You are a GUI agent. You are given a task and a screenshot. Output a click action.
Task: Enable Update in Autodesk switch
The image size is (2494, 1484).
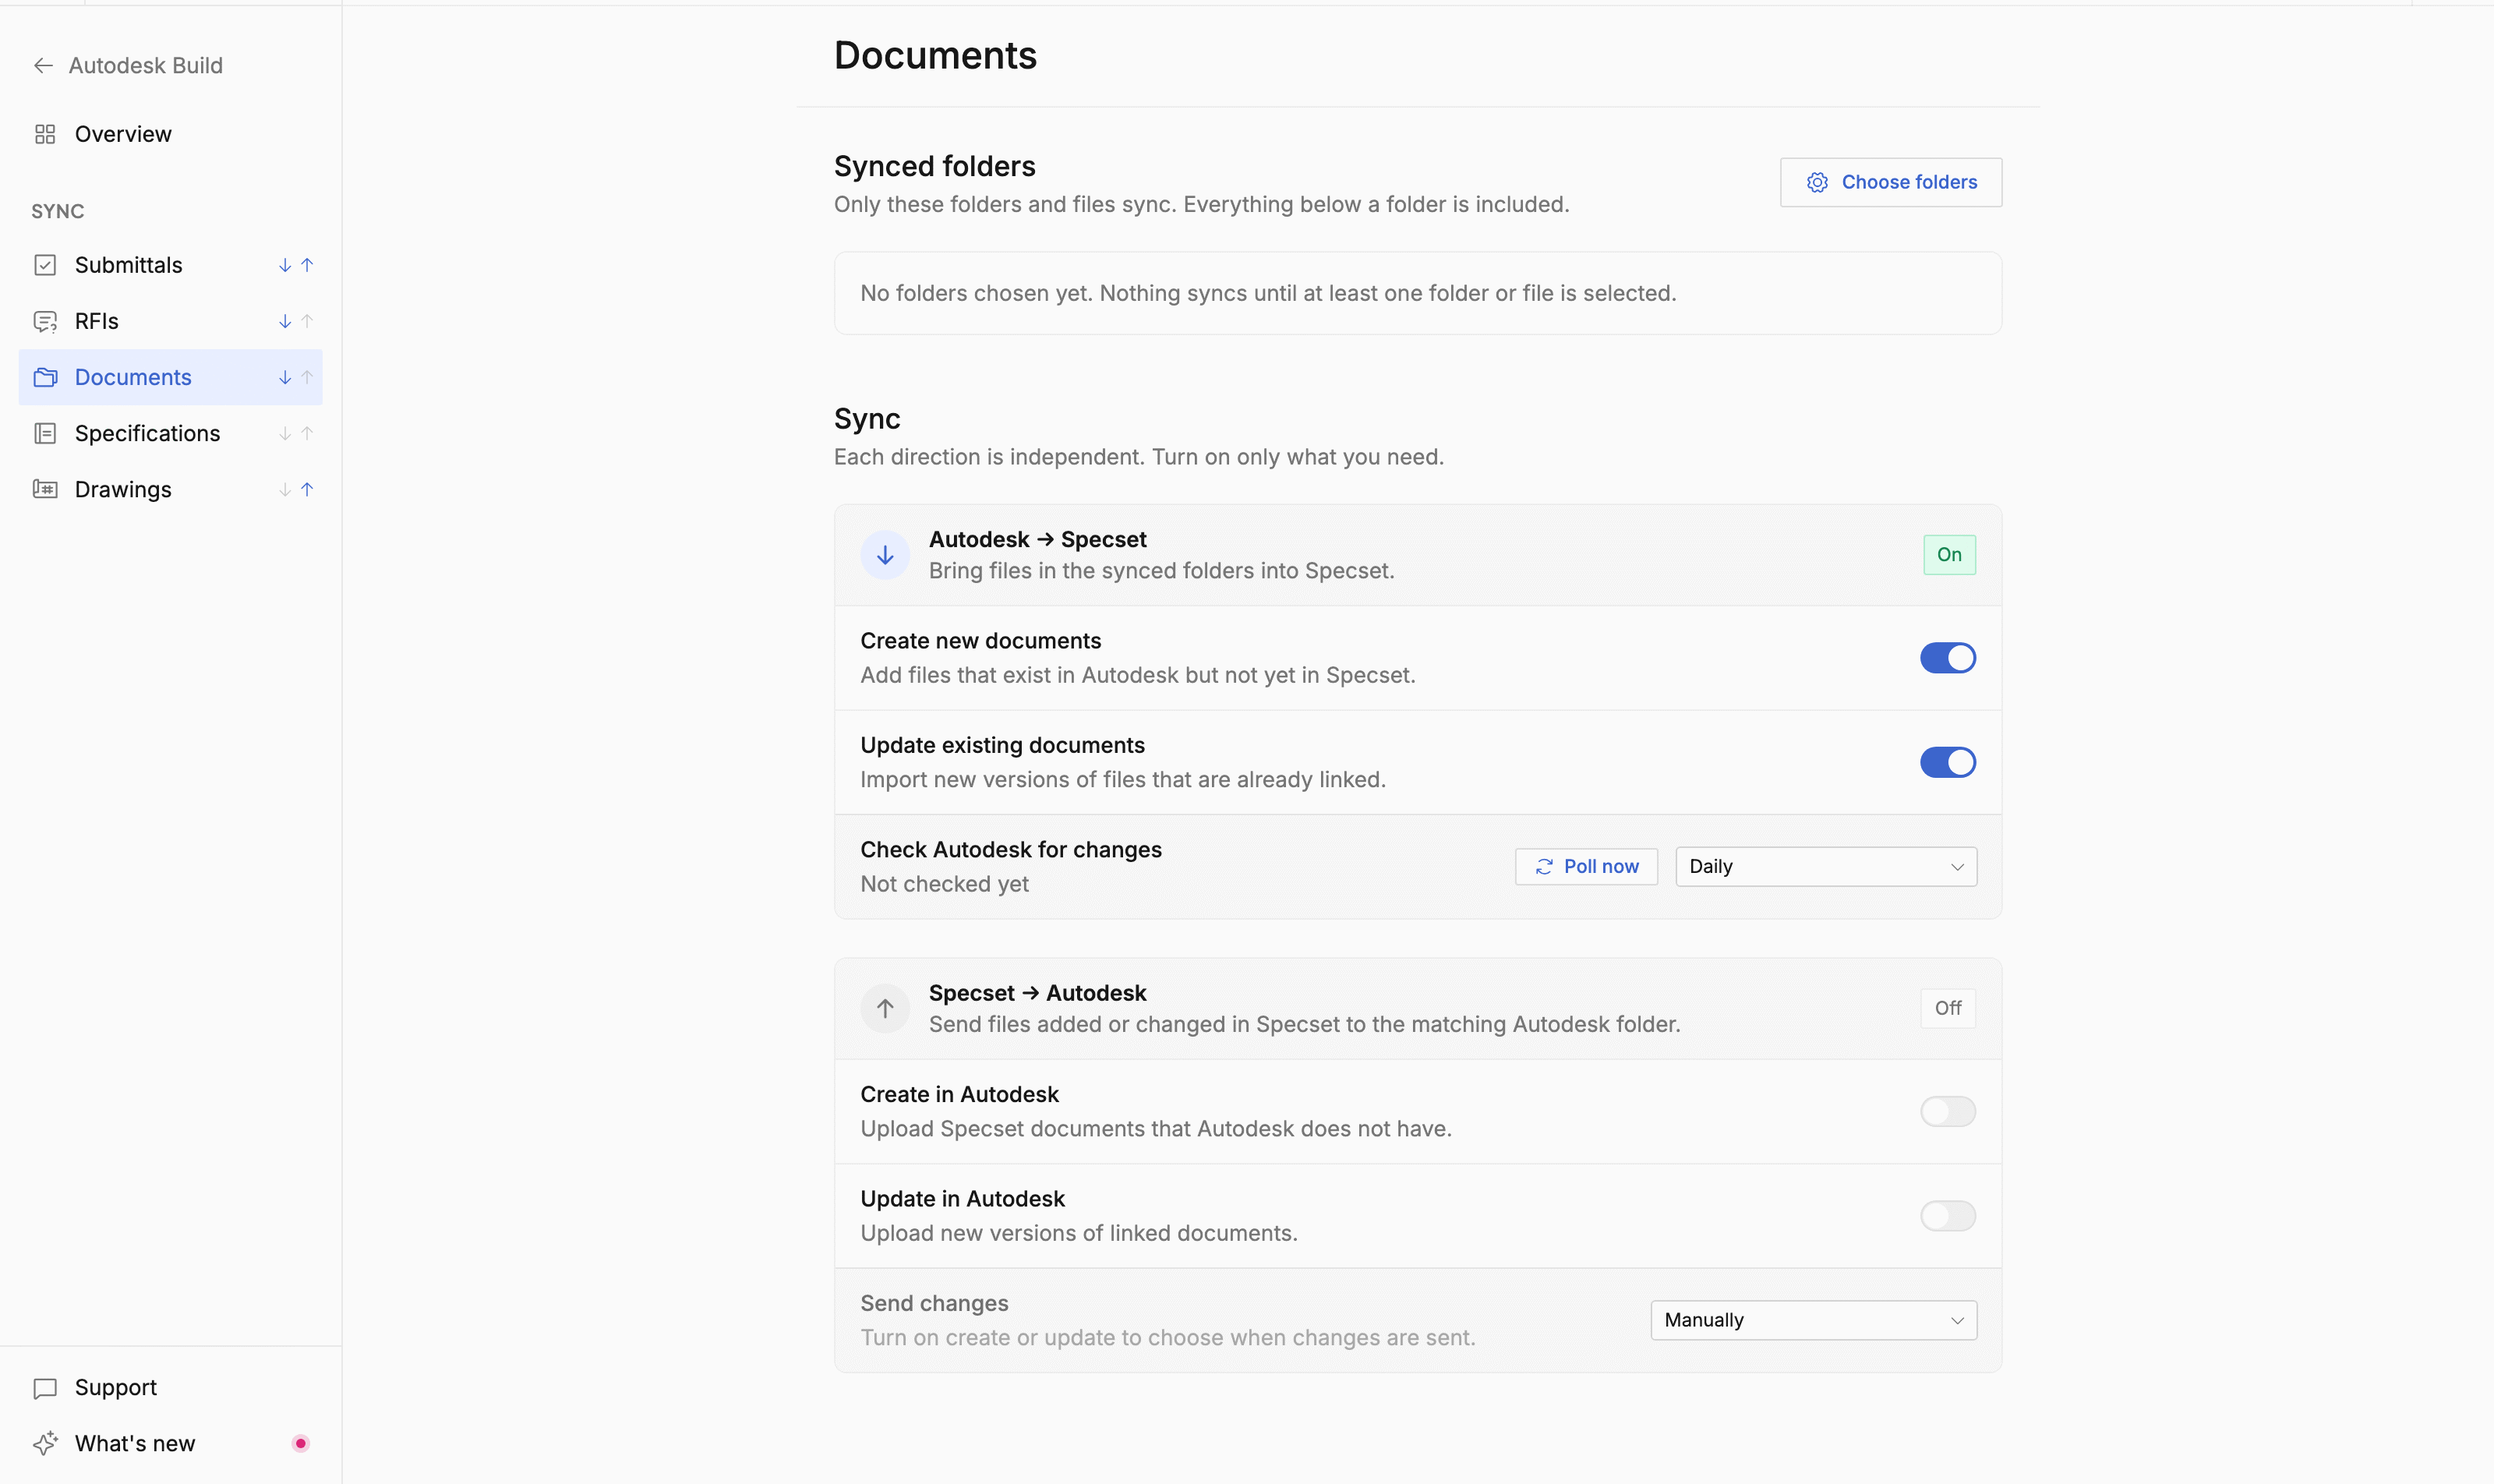[x=1947, y=1216]
